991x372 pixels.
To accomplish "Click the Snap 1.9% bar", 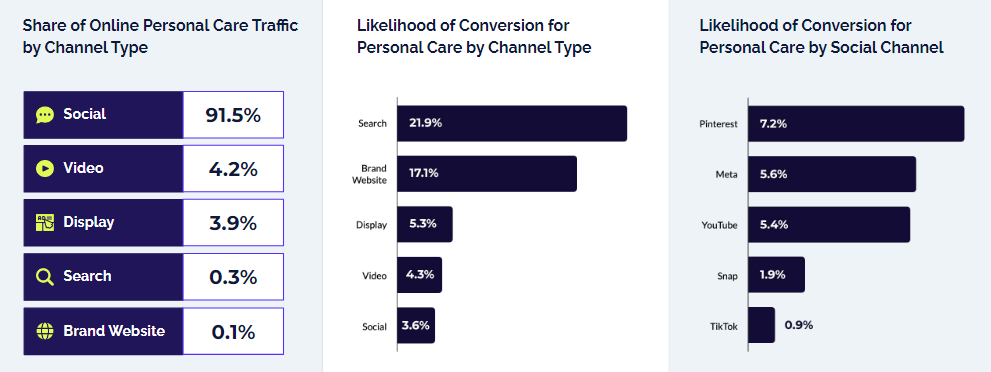I will coord(776,275).
